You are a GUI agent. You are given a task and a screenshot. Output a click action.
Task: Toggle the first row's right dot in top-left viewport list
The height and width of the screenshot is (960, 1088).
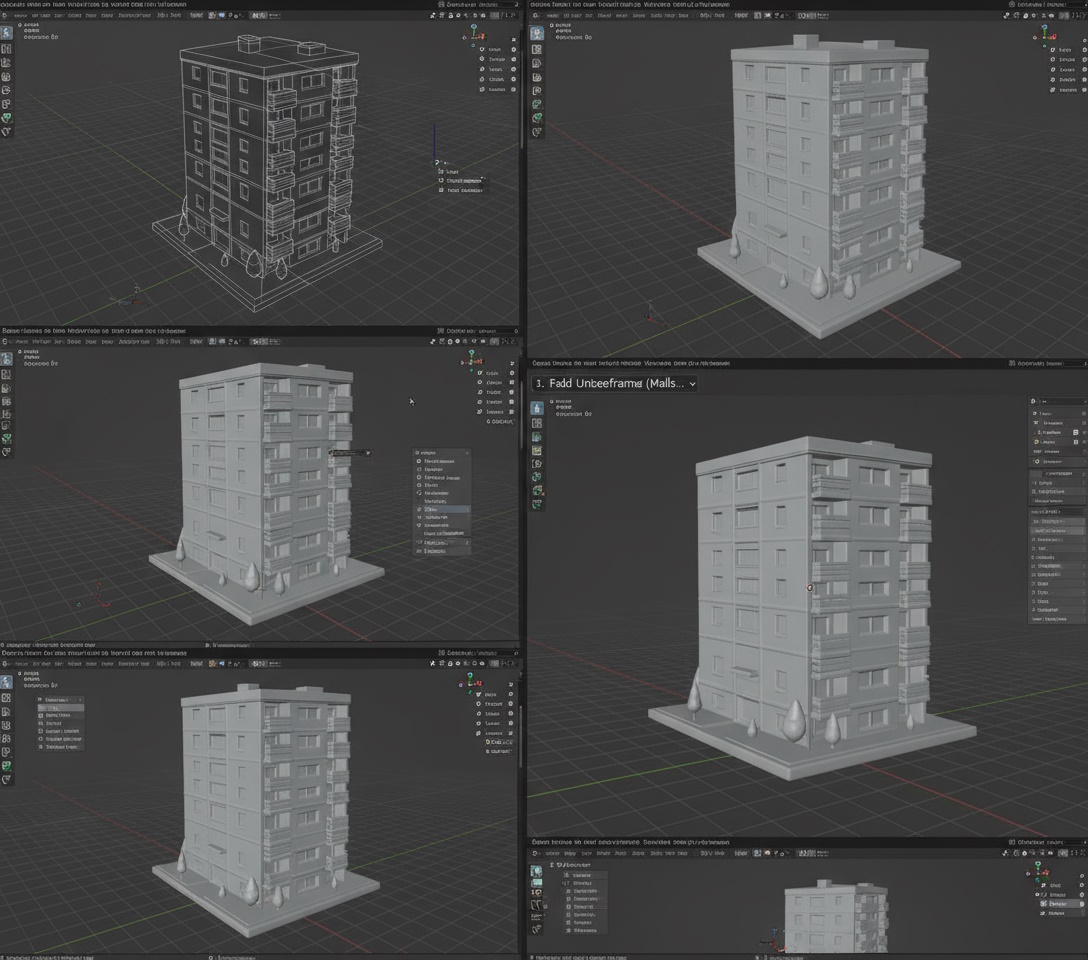click(514, 49)
